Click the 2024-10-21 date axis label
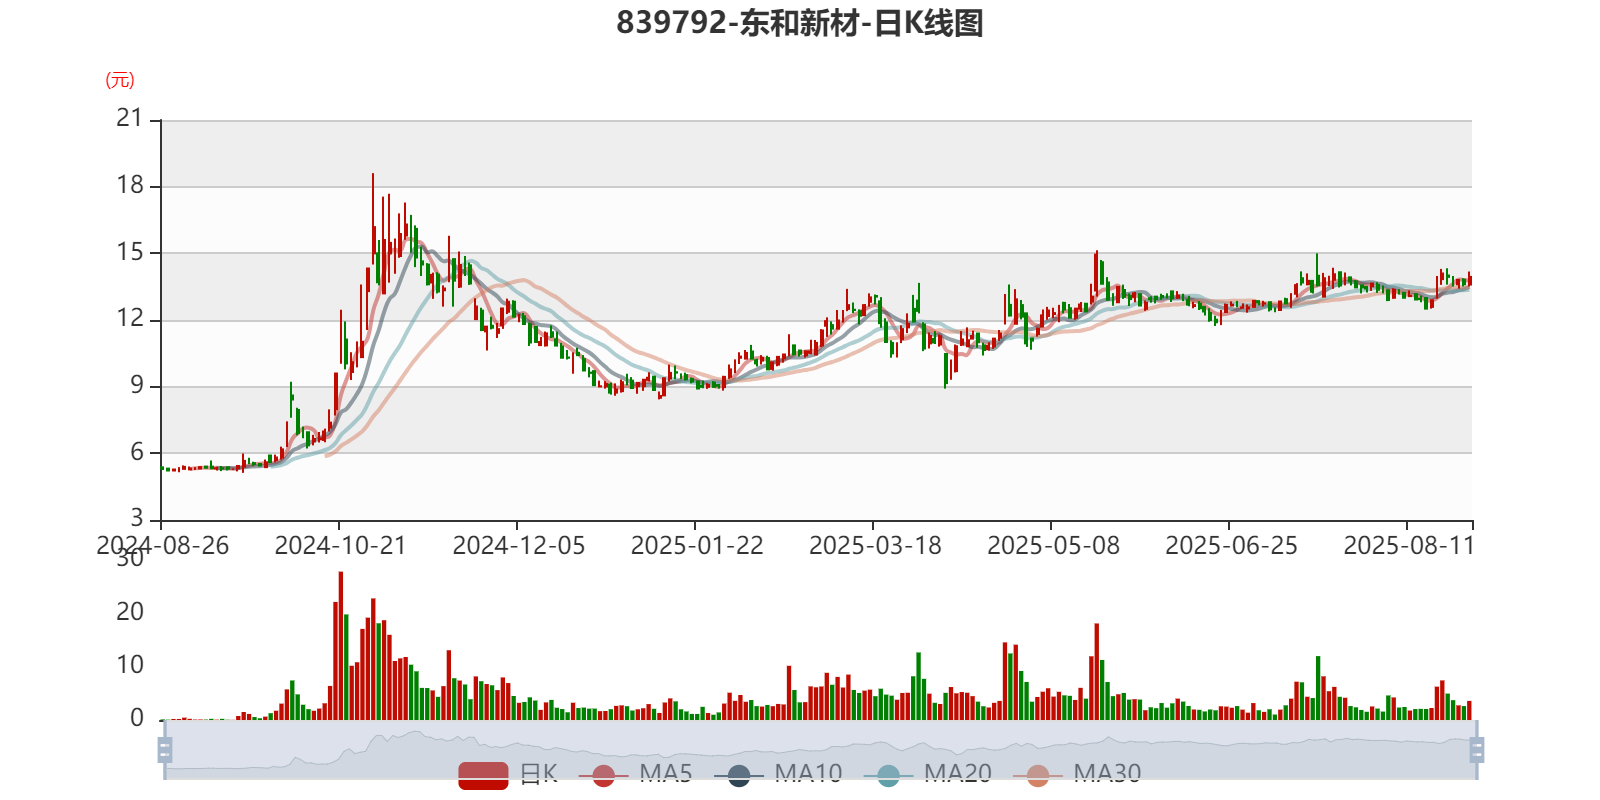This screenshot has width=1600, height=800. (340, 546)
